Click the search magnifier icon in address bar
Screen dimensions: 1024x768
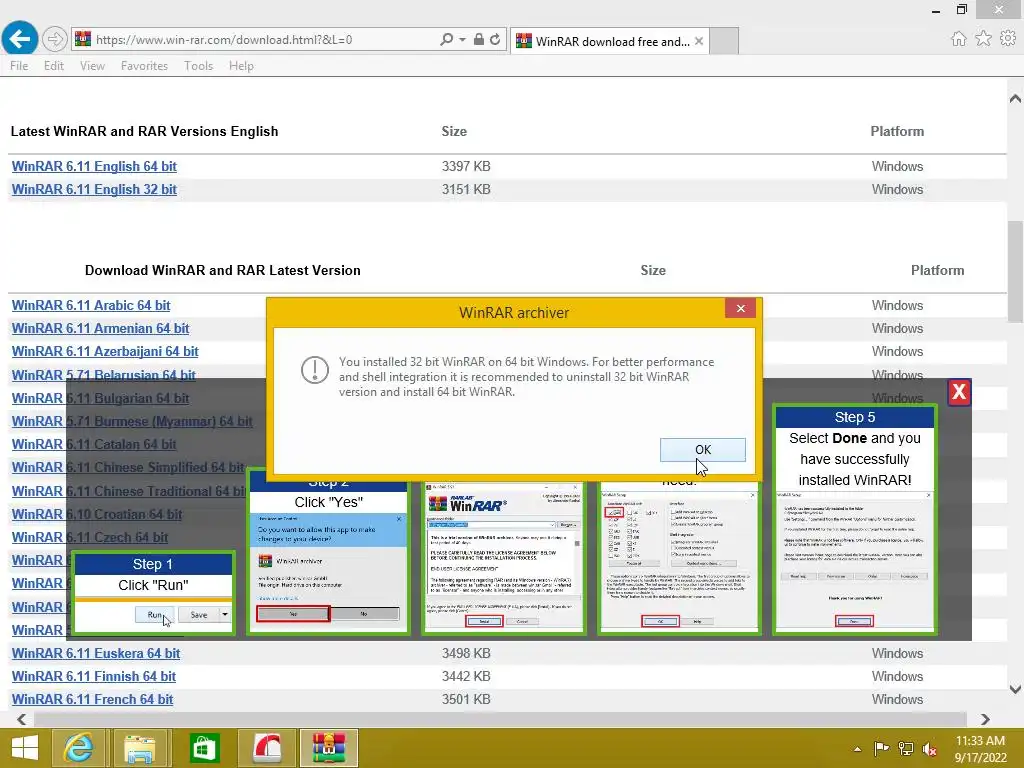click(x=446, y=39)
